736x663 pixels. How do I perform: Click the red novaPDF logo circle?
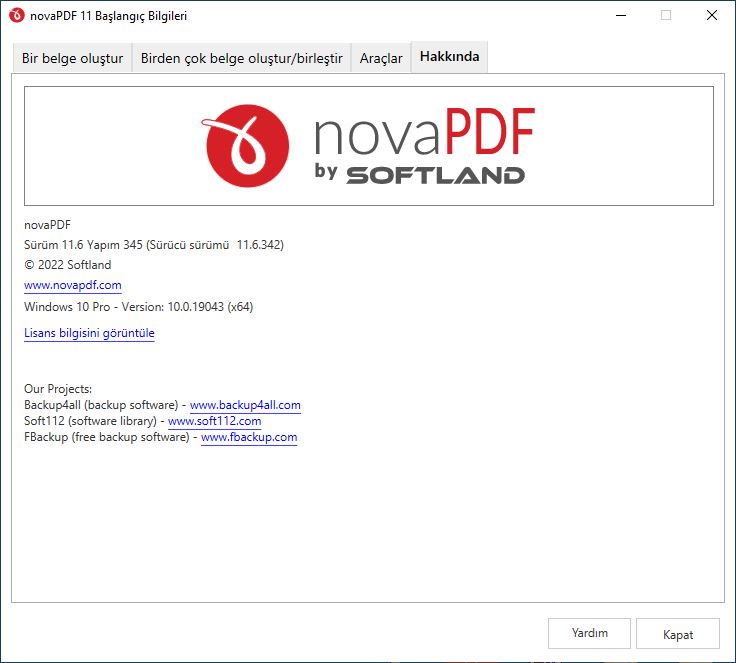tap(247, 146)
